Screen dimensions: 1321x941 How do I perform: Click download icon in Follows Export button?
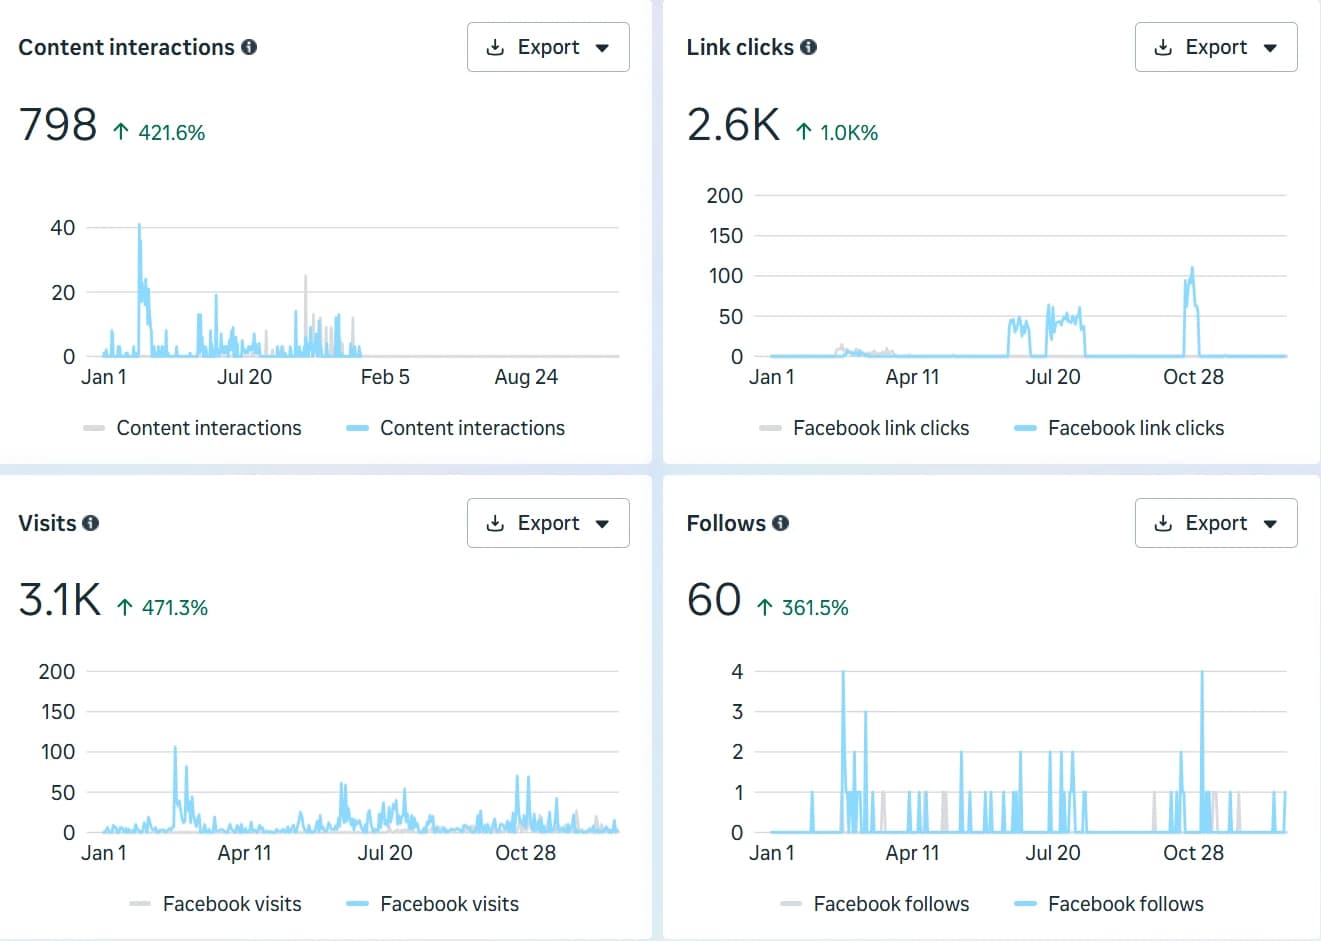pos(1163,524)
